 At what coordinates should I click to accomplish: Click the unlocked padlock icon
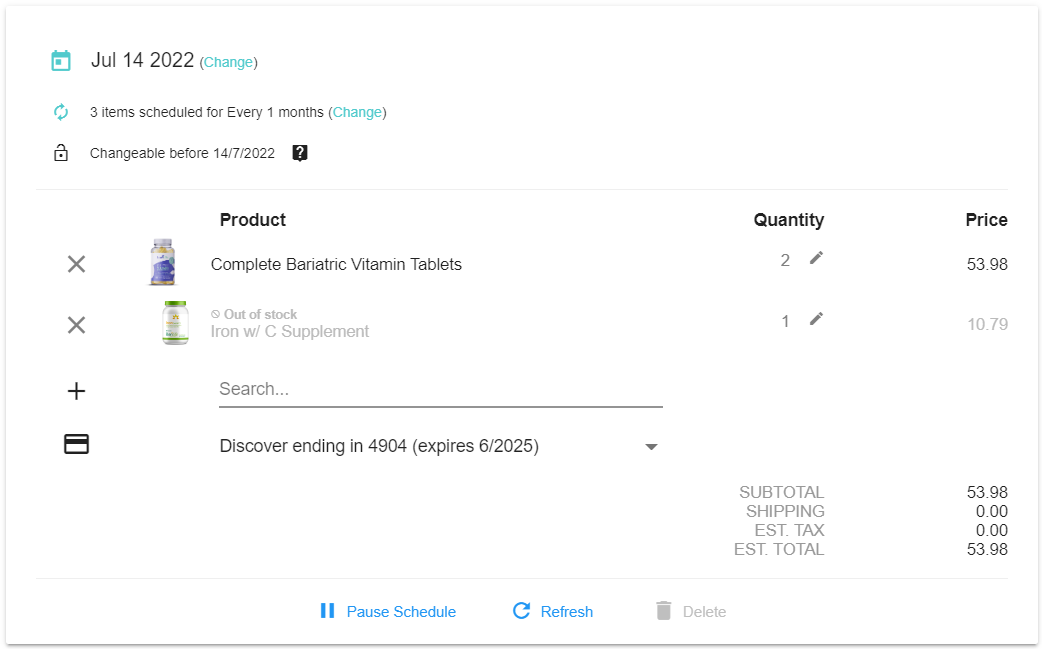[61, 153]
